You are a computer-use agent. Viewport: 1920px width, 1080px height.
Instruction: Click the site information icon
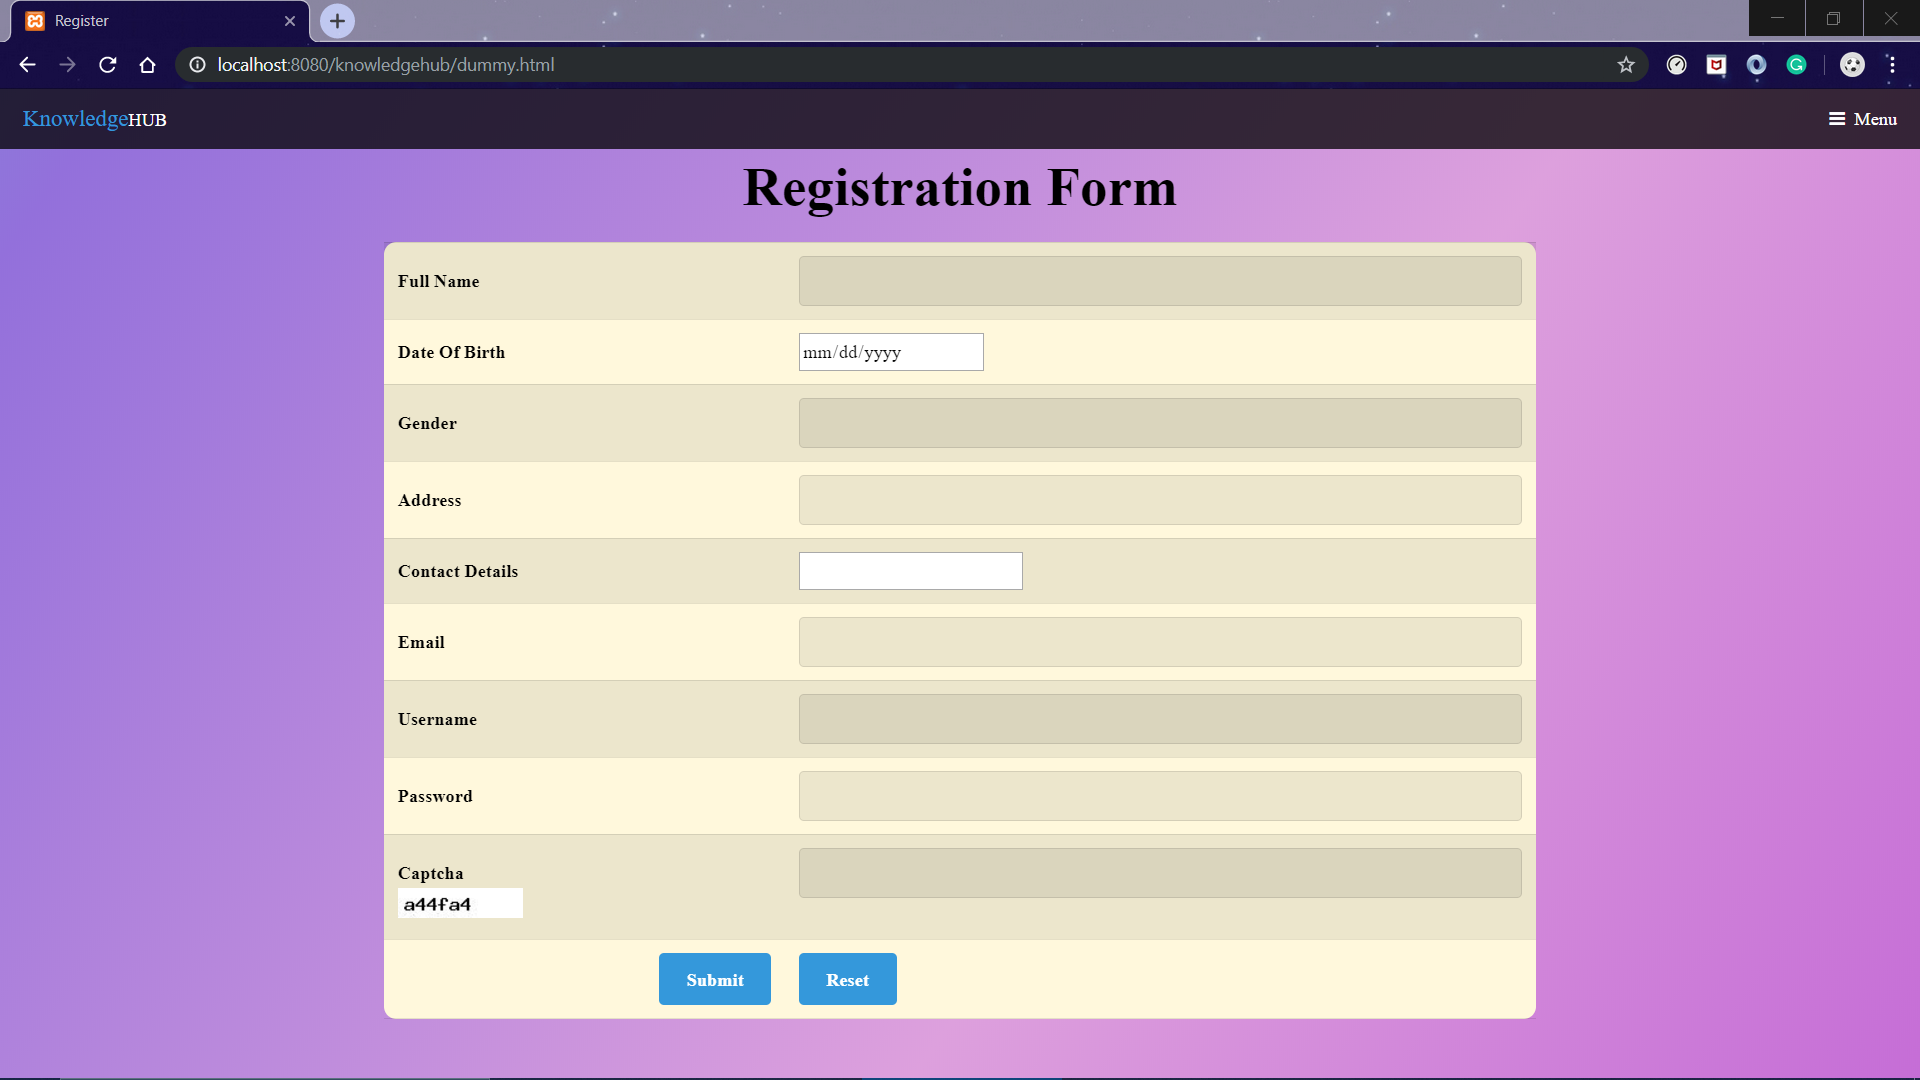(x=198, y=65)
